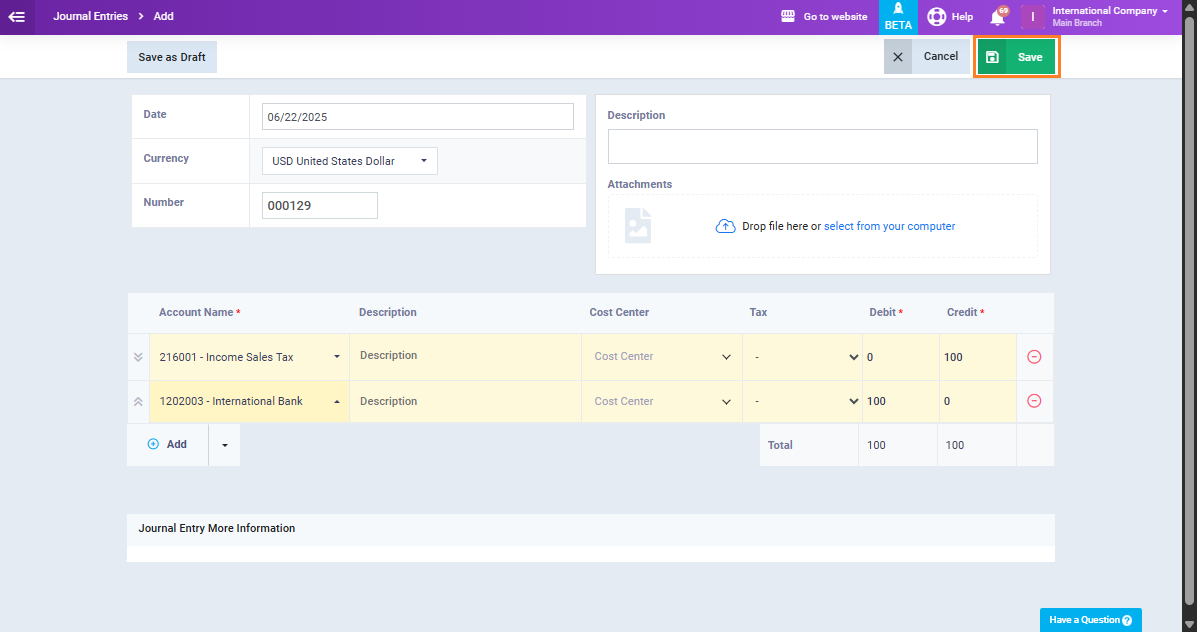Click Go to website link
Screen dimensions: 1197x632
click(835, 16)
